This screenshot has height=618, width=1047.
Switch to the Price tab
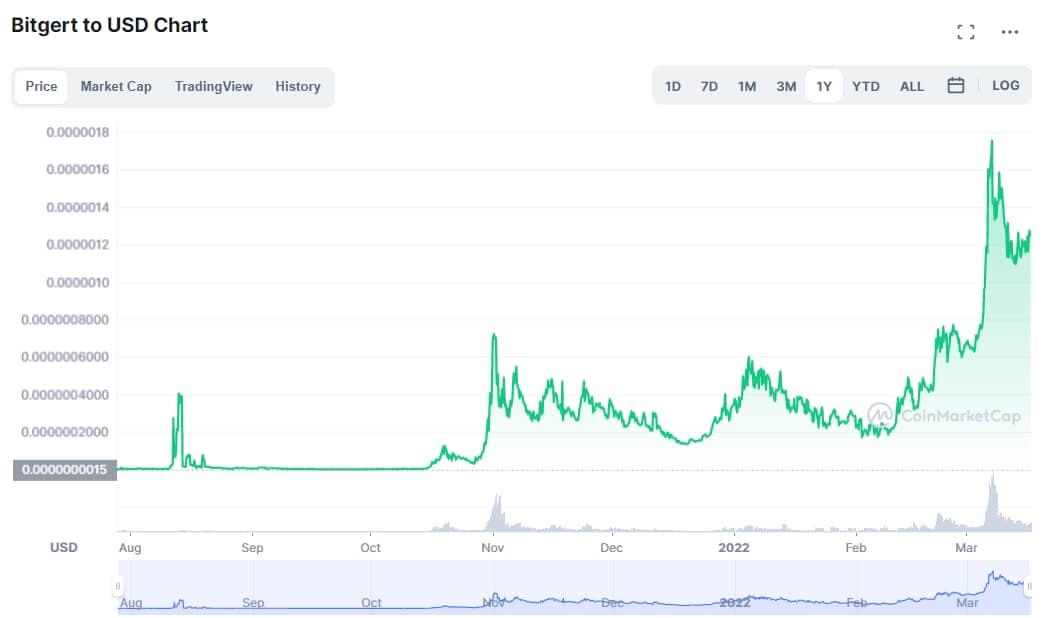41,87
